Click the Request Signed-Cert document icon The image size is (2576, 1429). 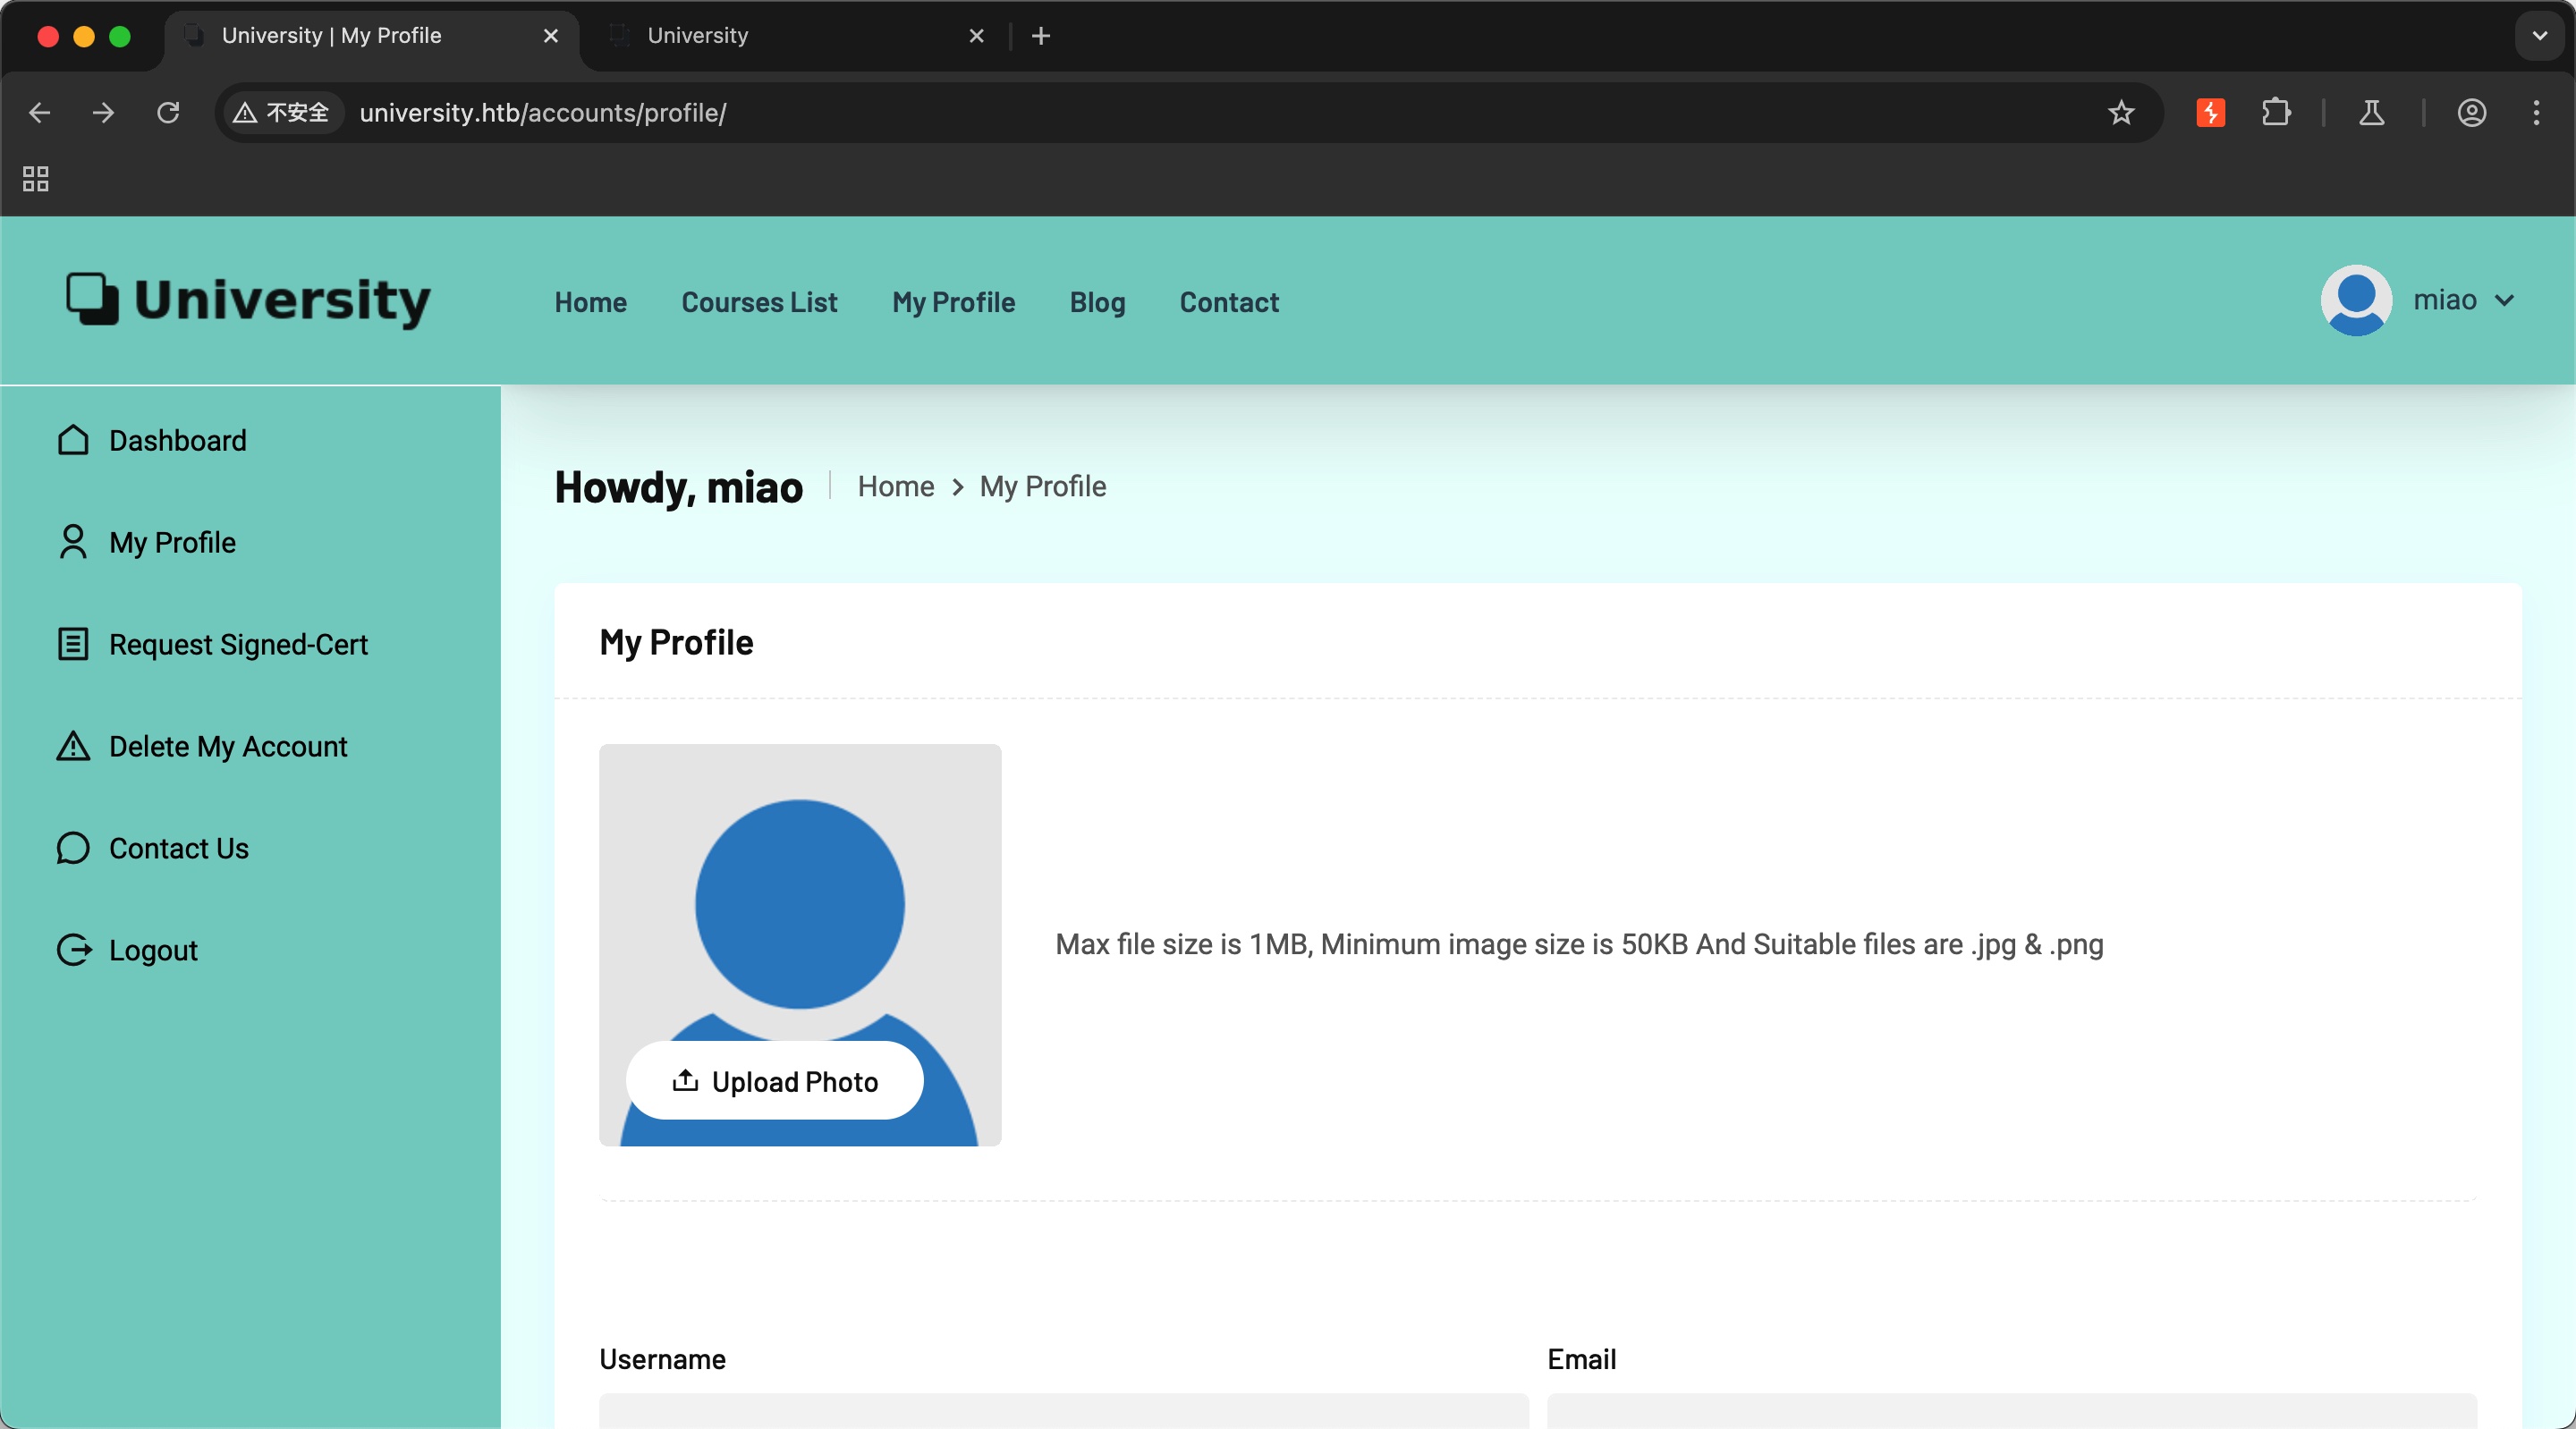point(73,644)
